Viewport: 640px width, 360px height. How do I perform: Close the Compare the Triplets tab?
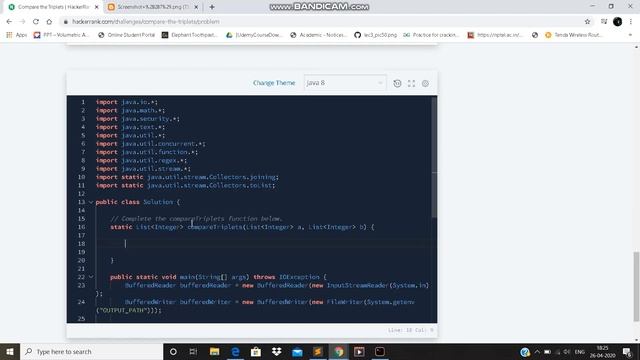[97, 7]
